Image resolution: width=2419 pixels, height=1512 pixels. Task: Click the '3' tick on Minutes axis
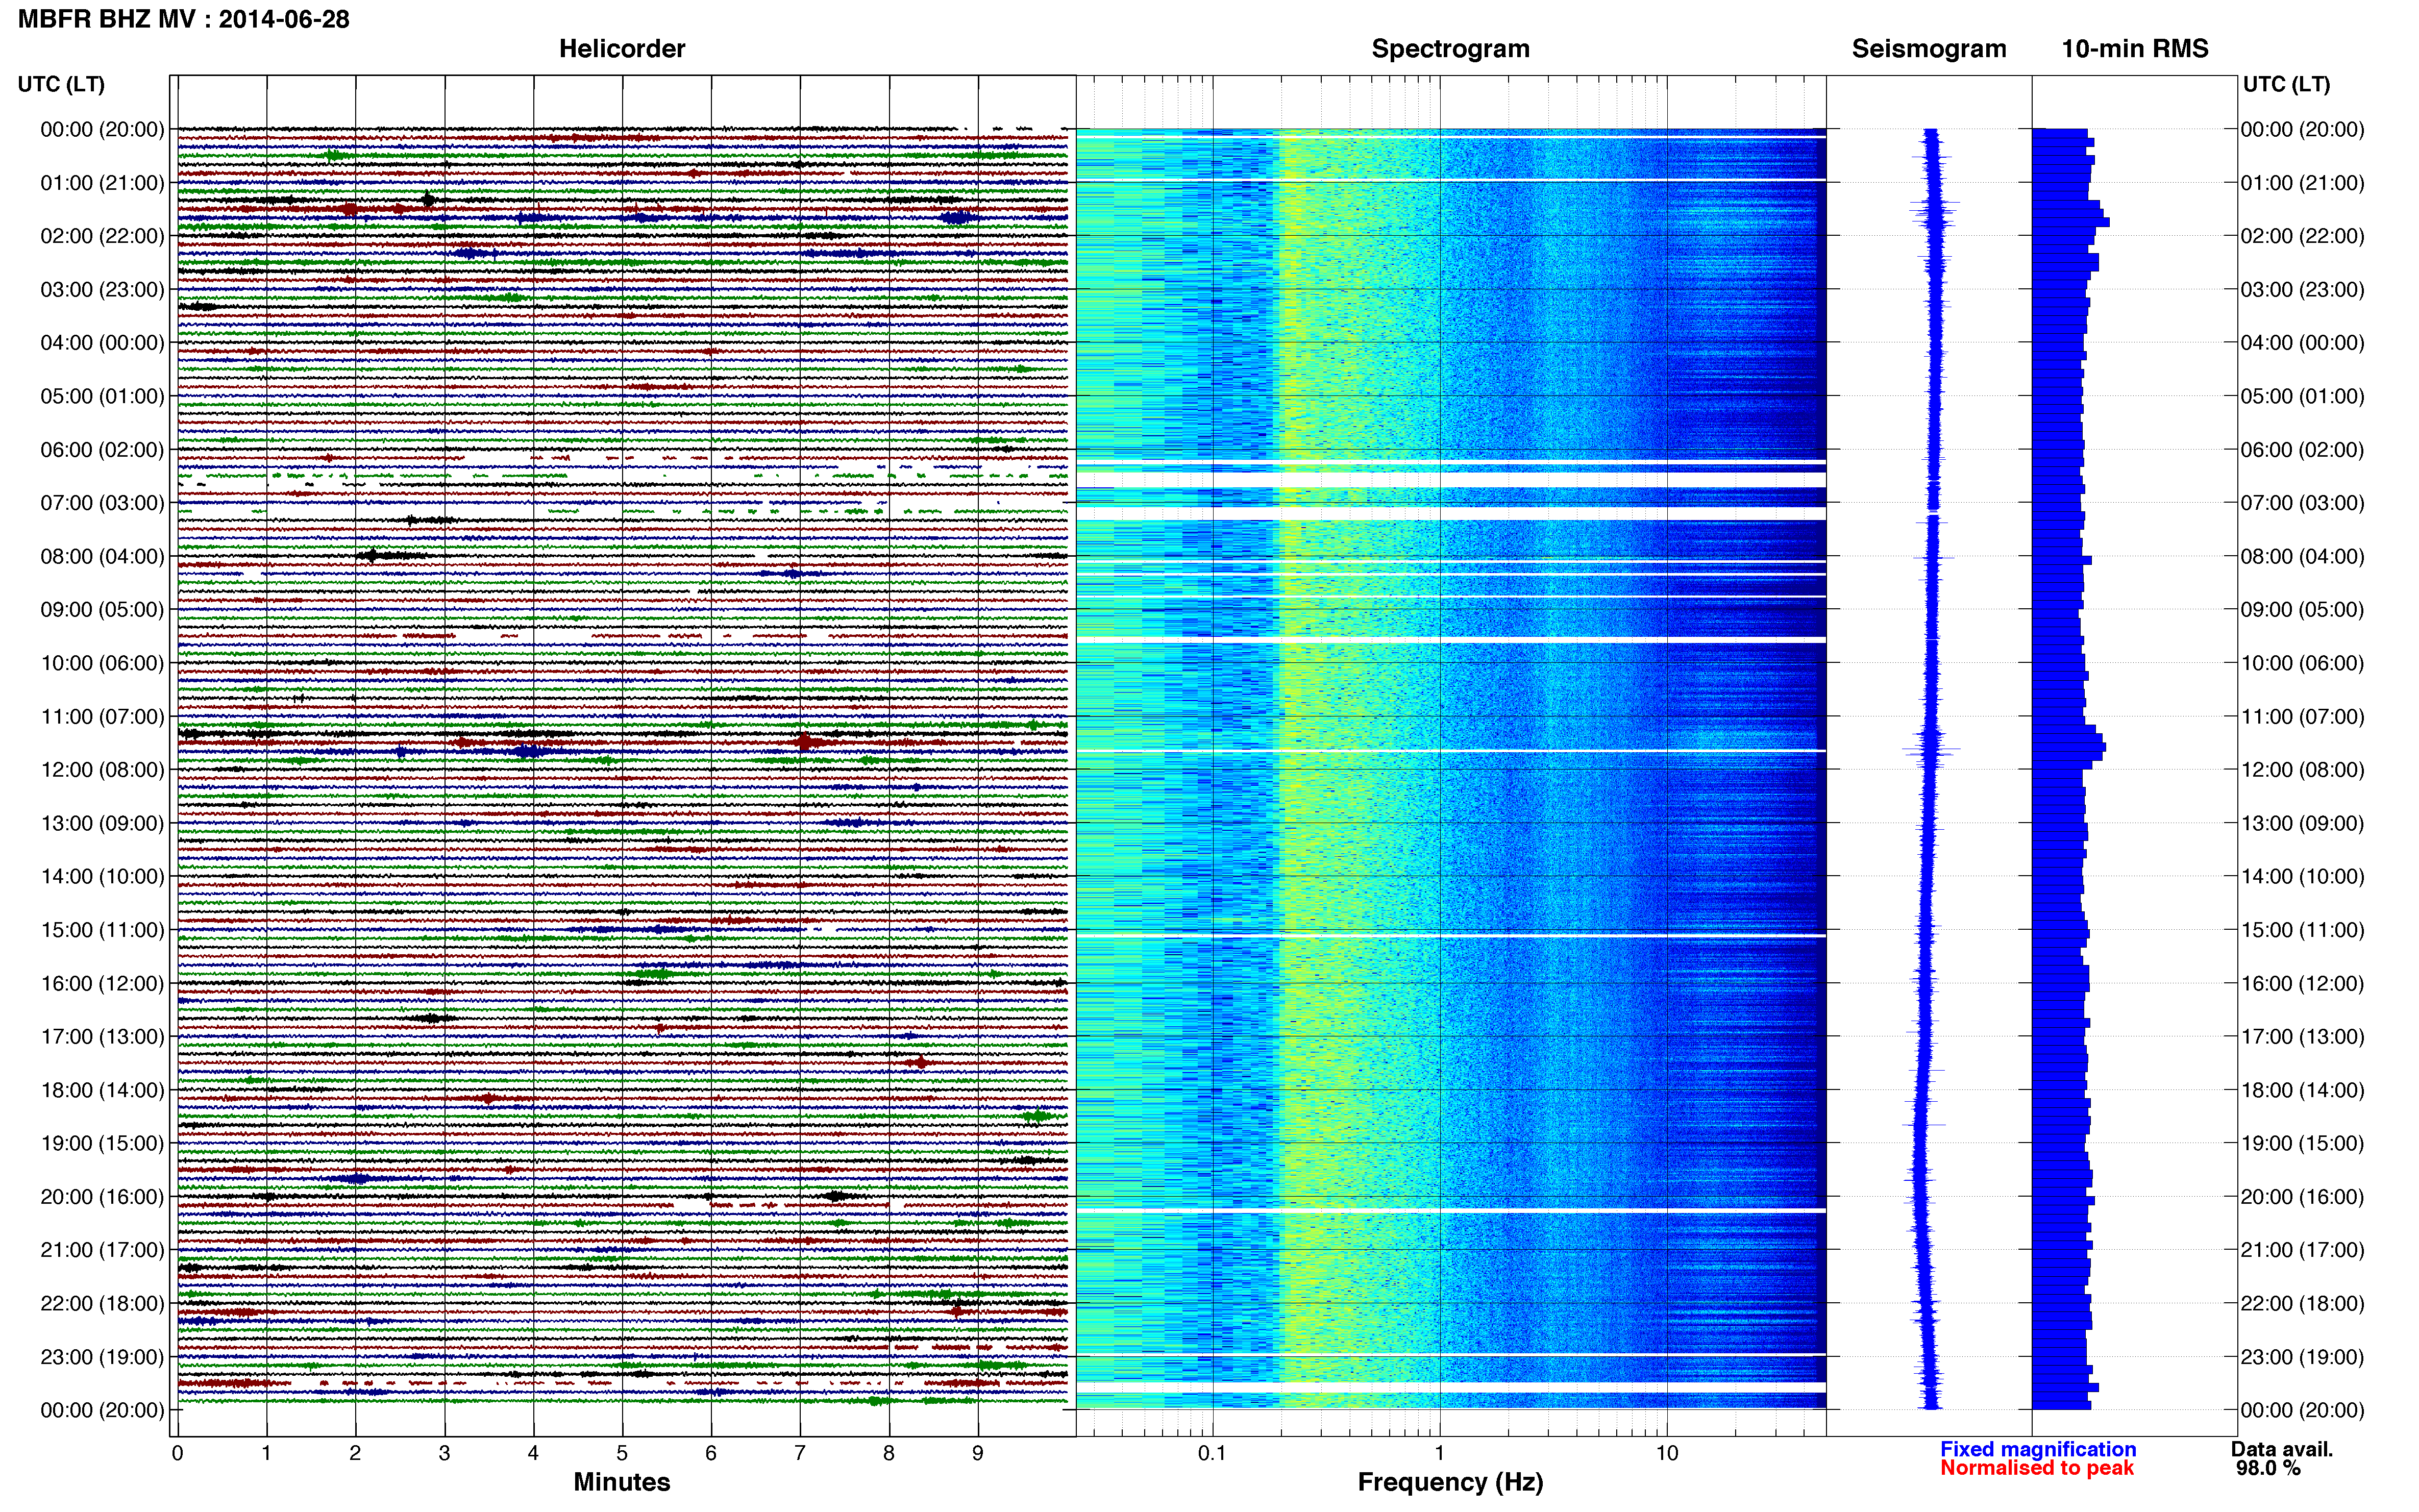pos(444,1453)
